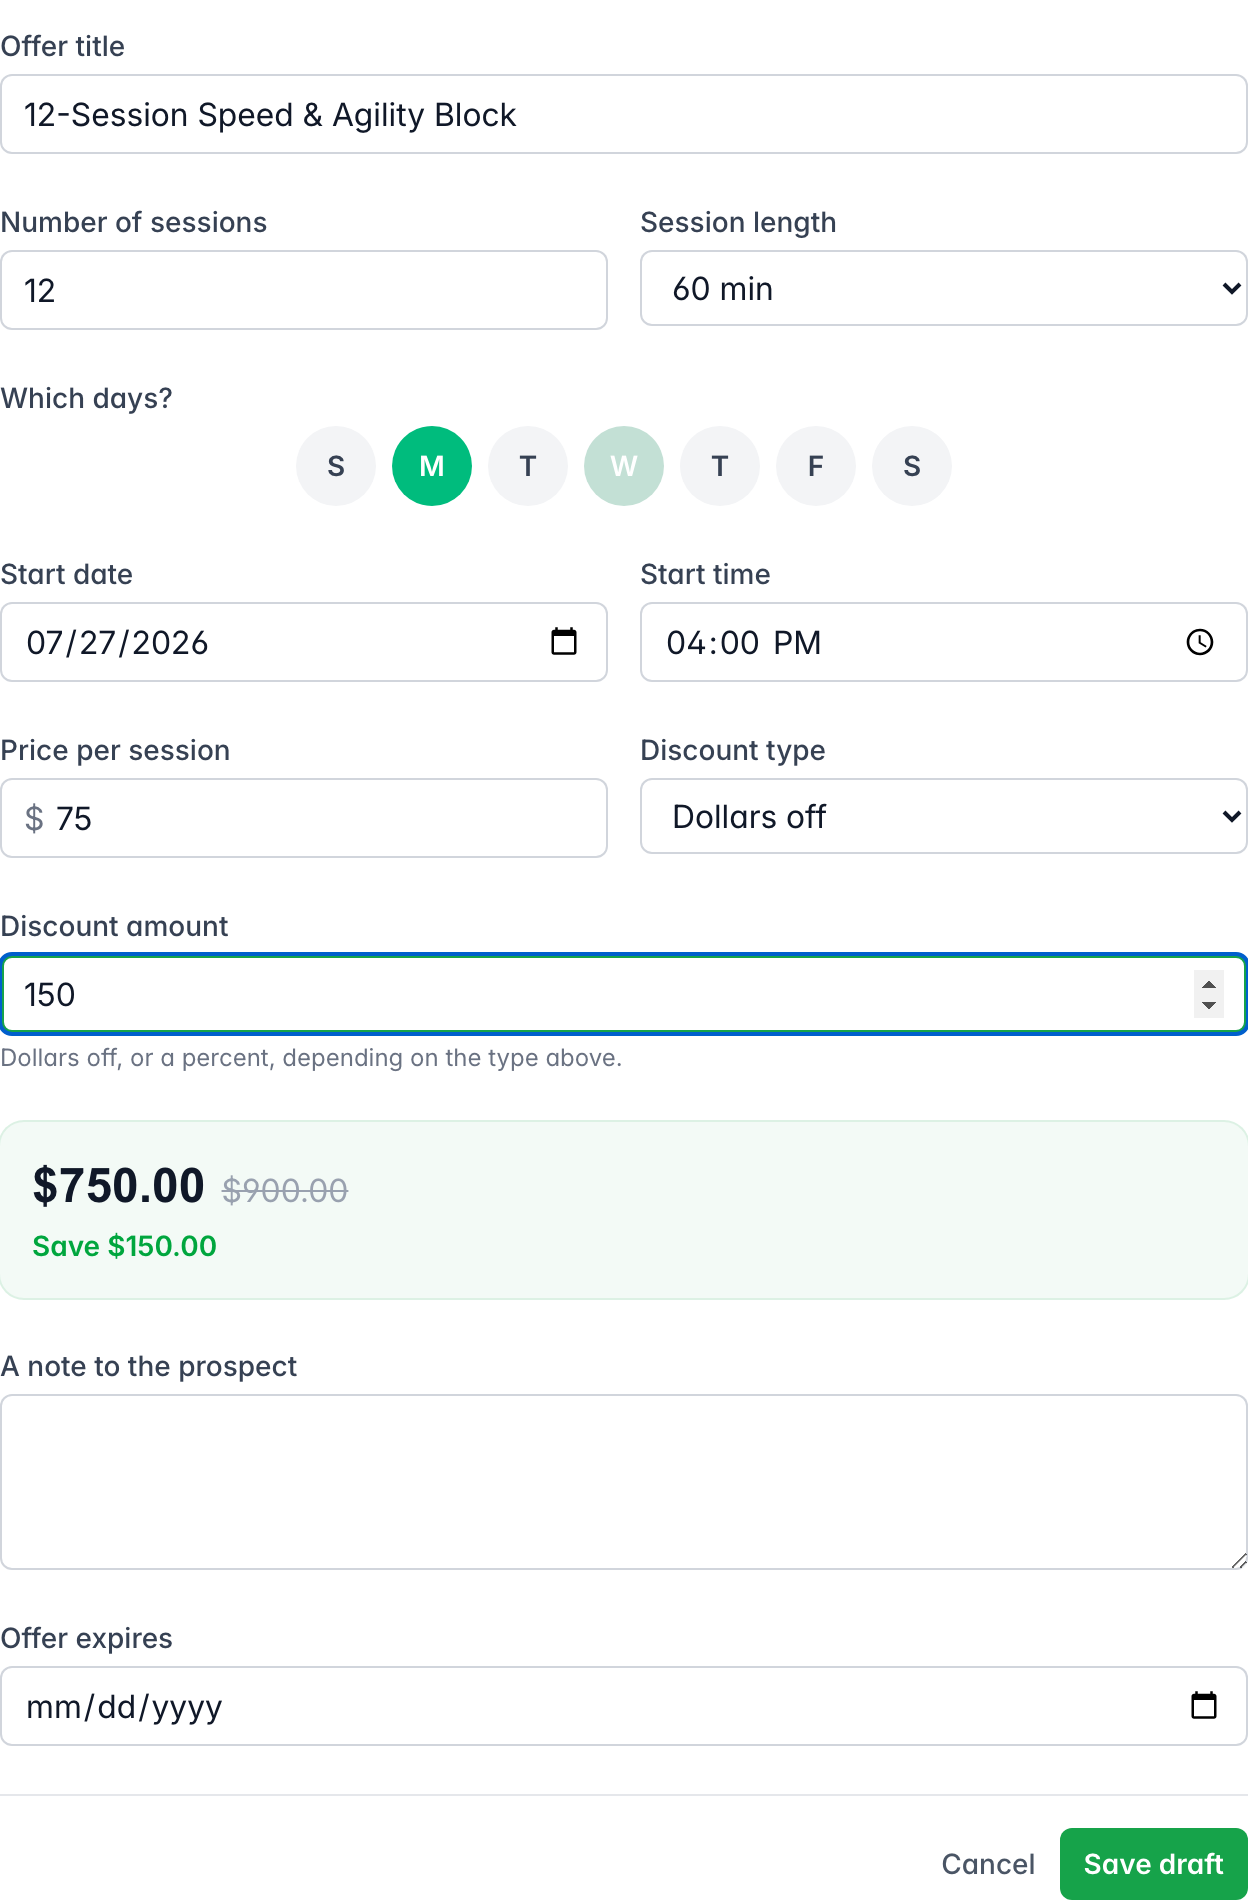Image resolution: width=1248 pixels, height=1900 pixels.
Task: Decrease discount amount with the down arrow
Action: [1209, 1006]
